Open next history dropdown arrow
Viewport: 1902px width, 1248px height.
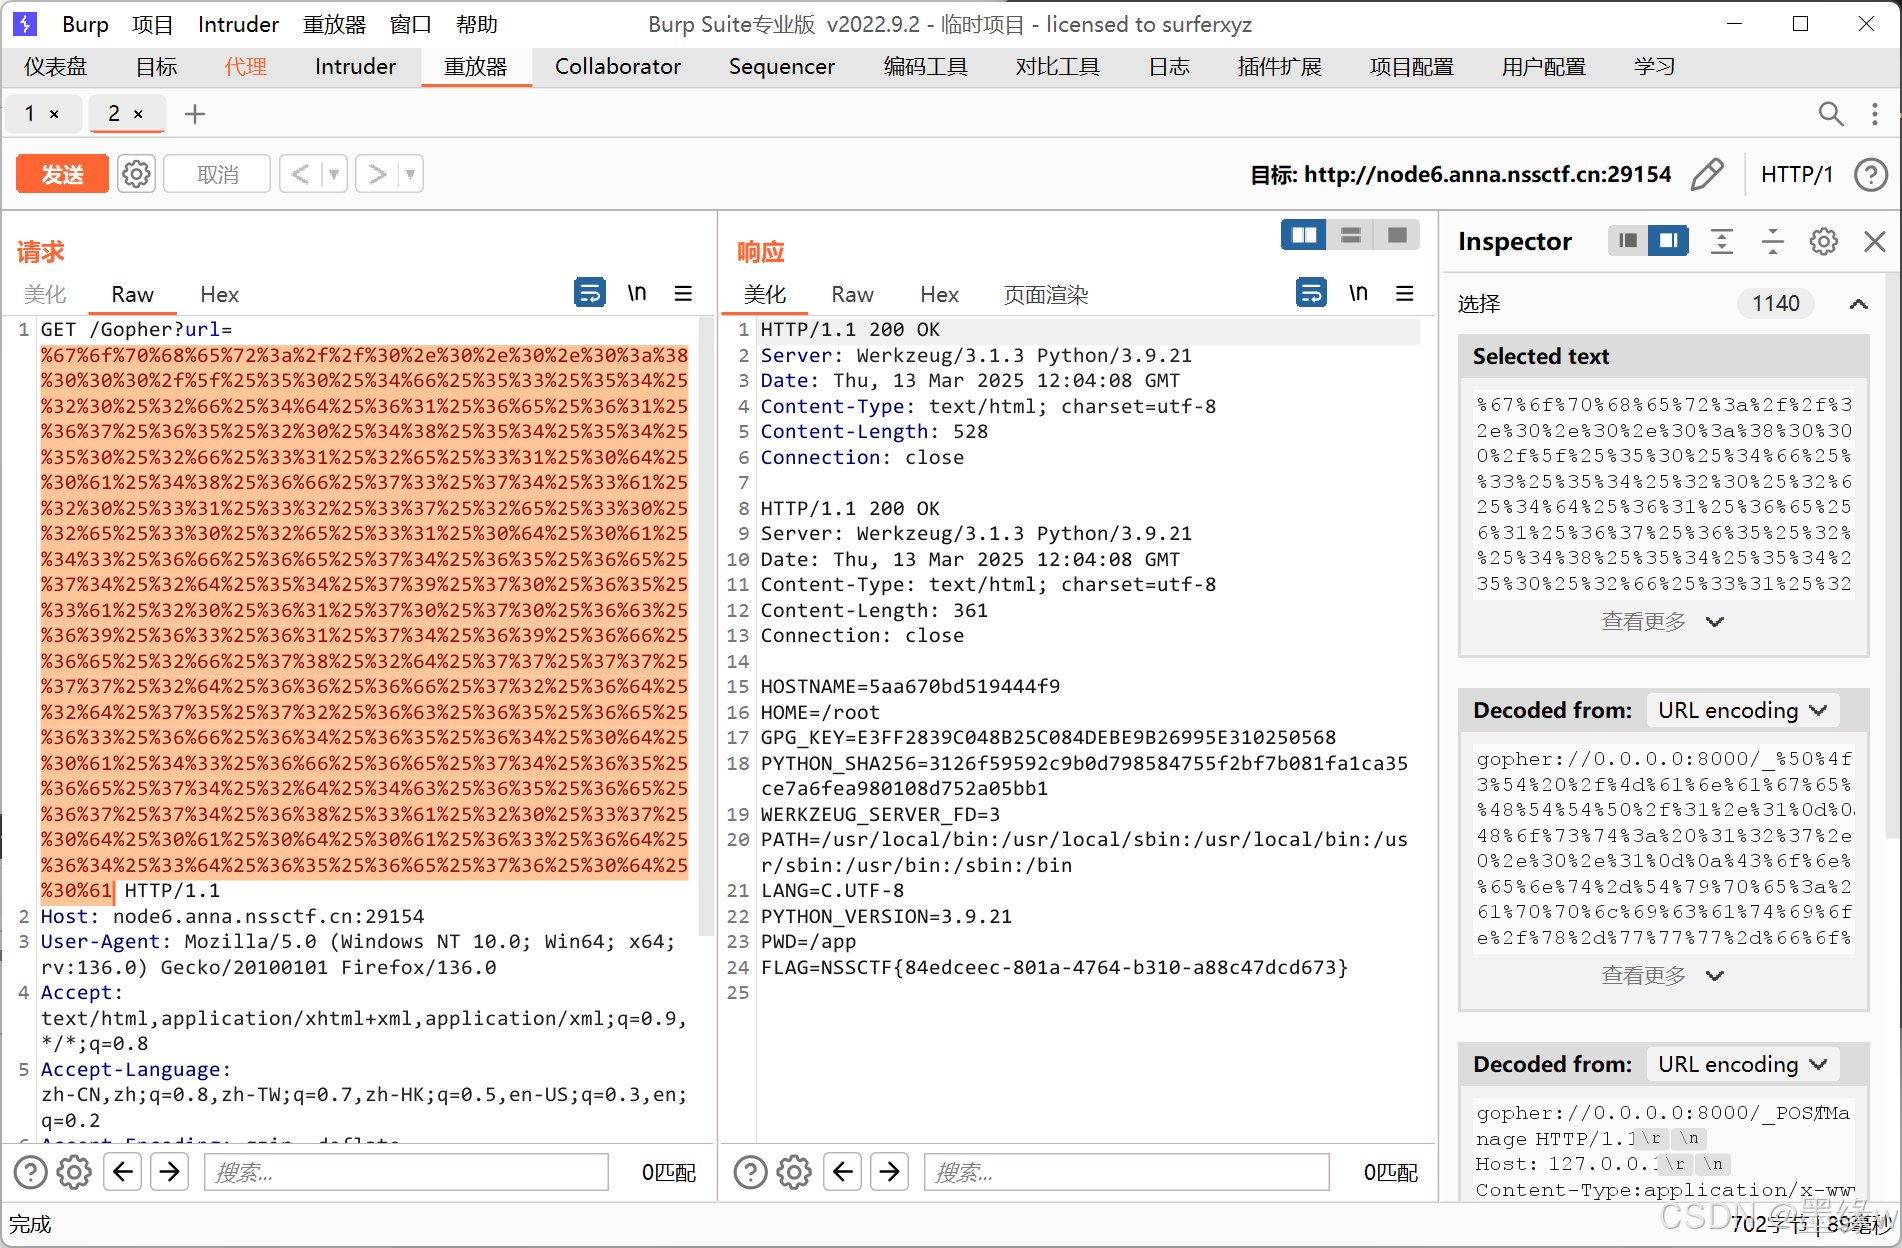[410, 174]
